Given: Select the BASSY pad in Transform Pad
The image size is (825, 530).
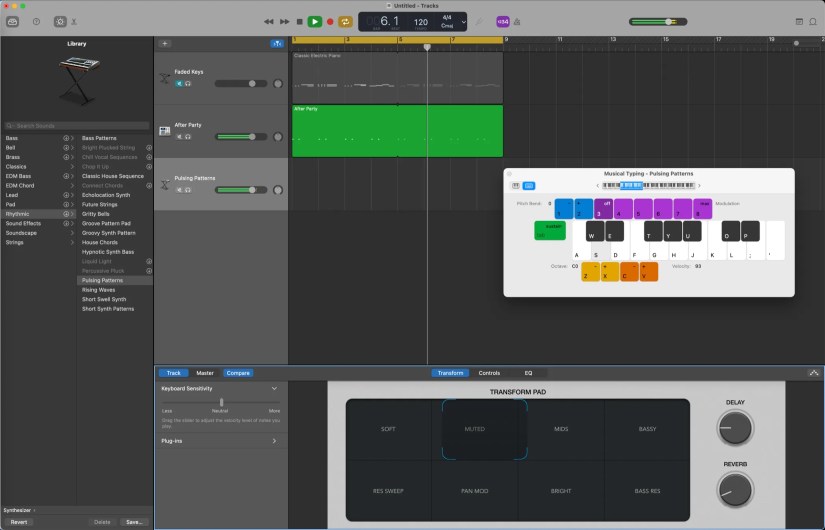Looking at the screenshot, I should pyautogui.click(x=647, y=429).
